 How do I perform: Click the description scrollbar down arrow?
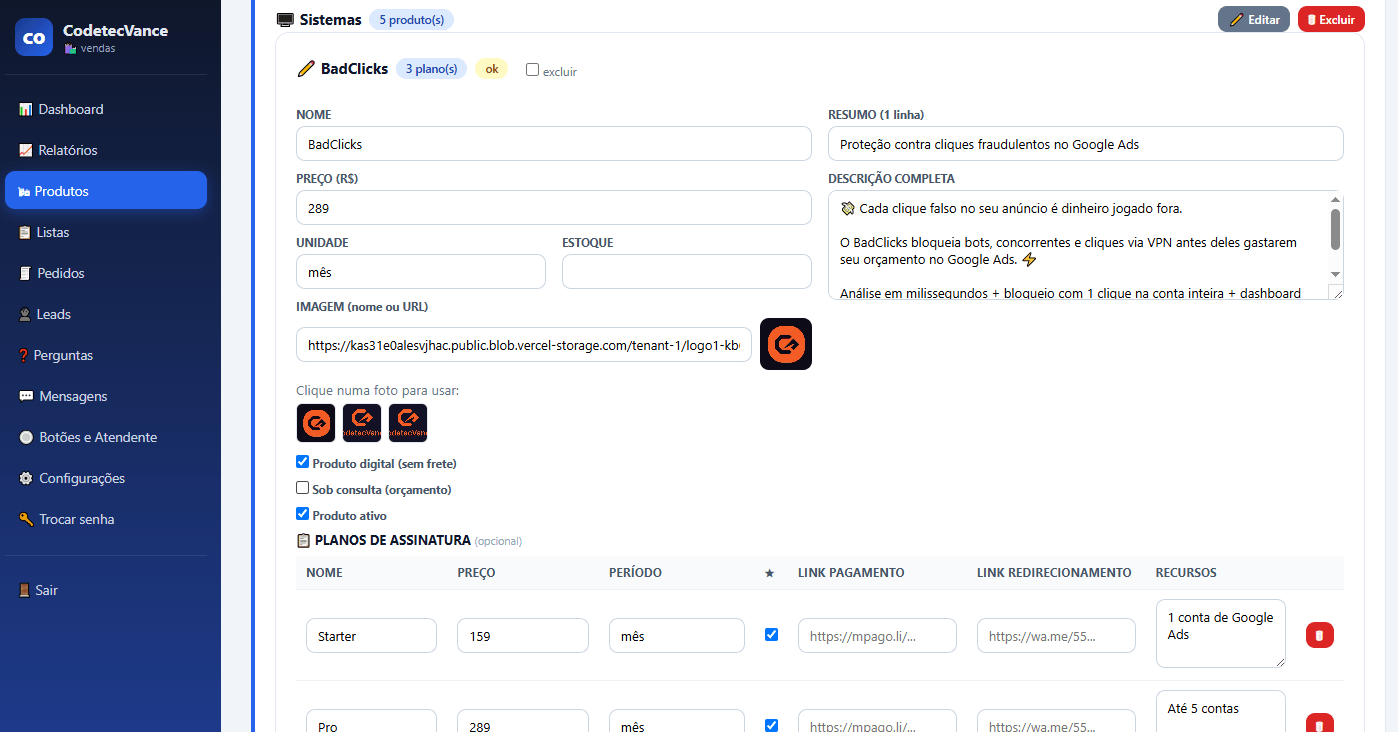click(x=1335, y=274)
